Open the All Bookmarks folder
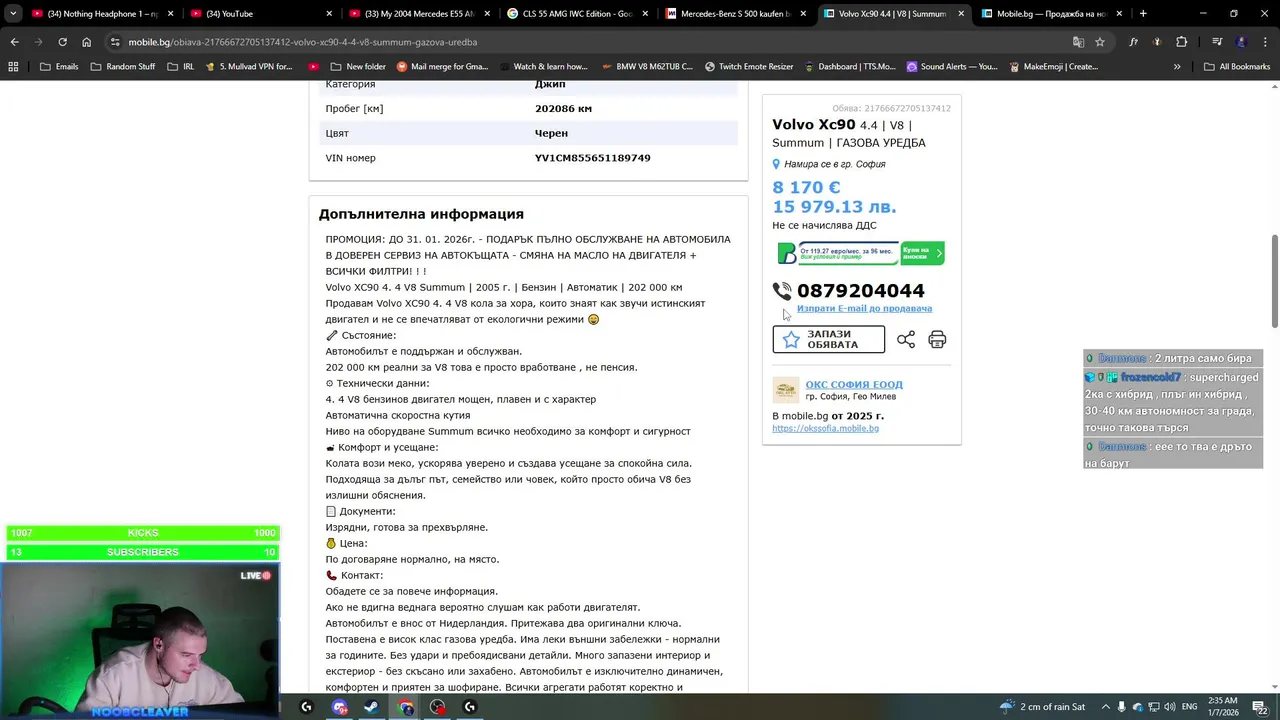Screen dimensions: 1280x720 (1237, 67)
